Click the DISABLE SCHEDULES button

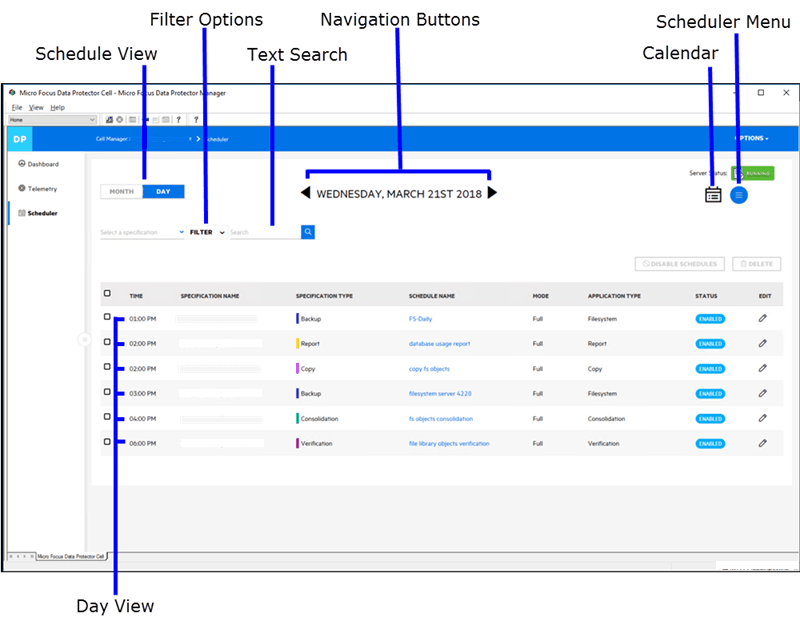pos(680,264)
